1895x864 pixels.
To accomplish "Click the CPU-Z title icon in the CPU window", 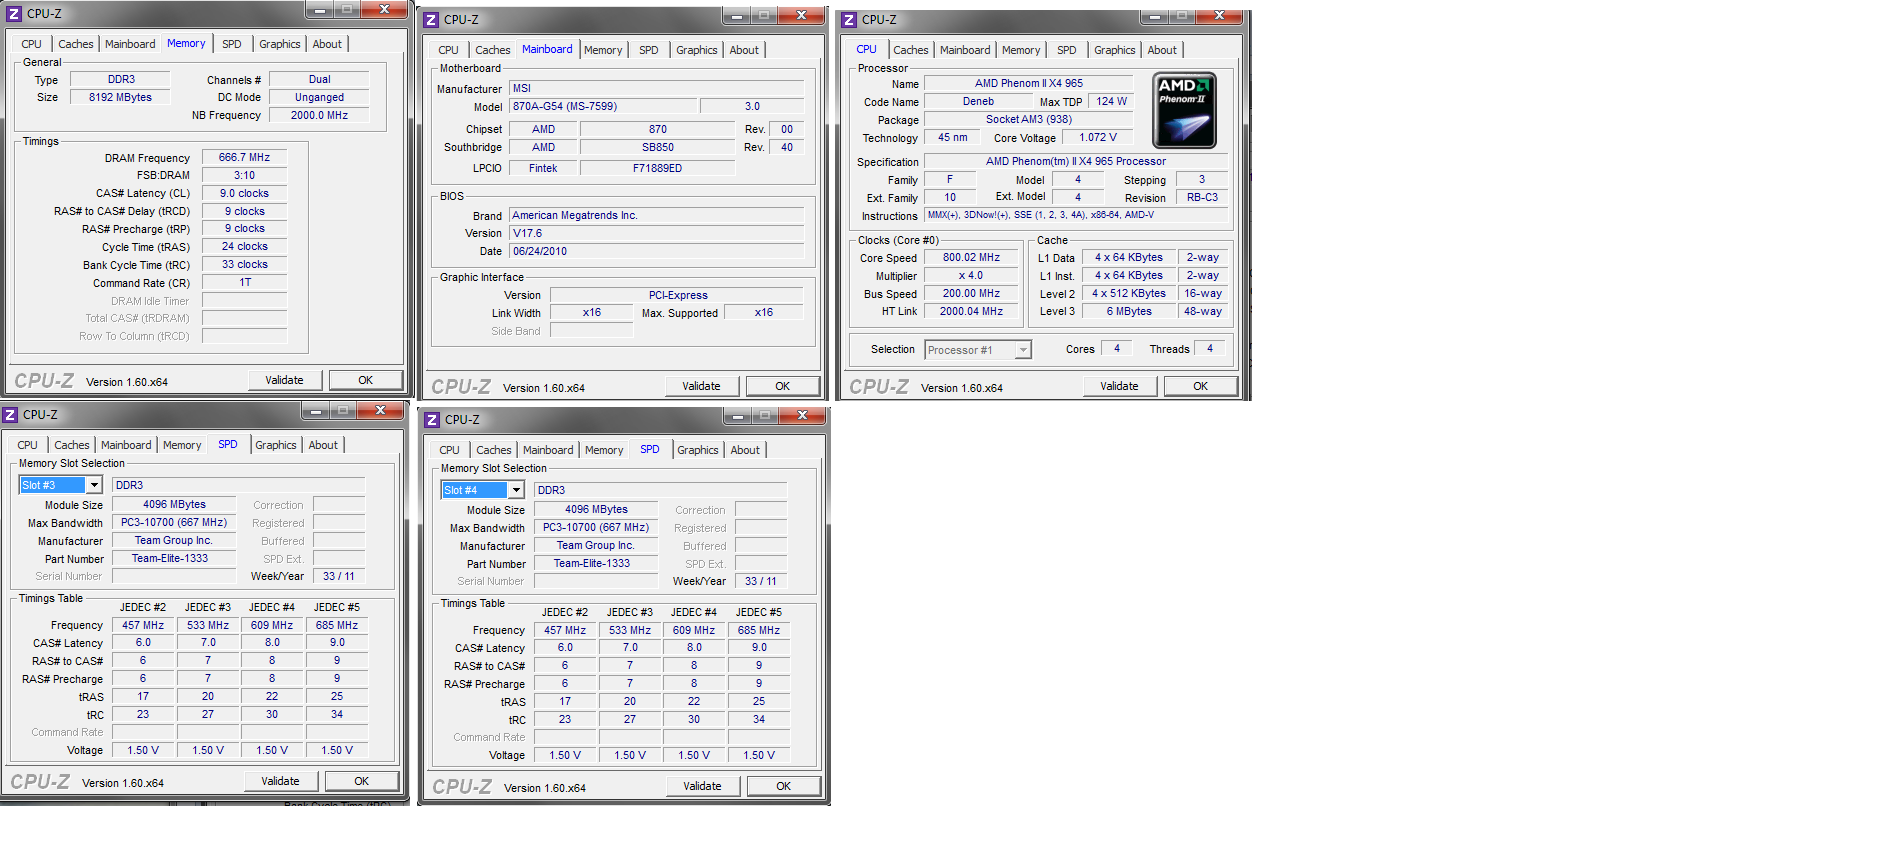I will coord(849,20).
